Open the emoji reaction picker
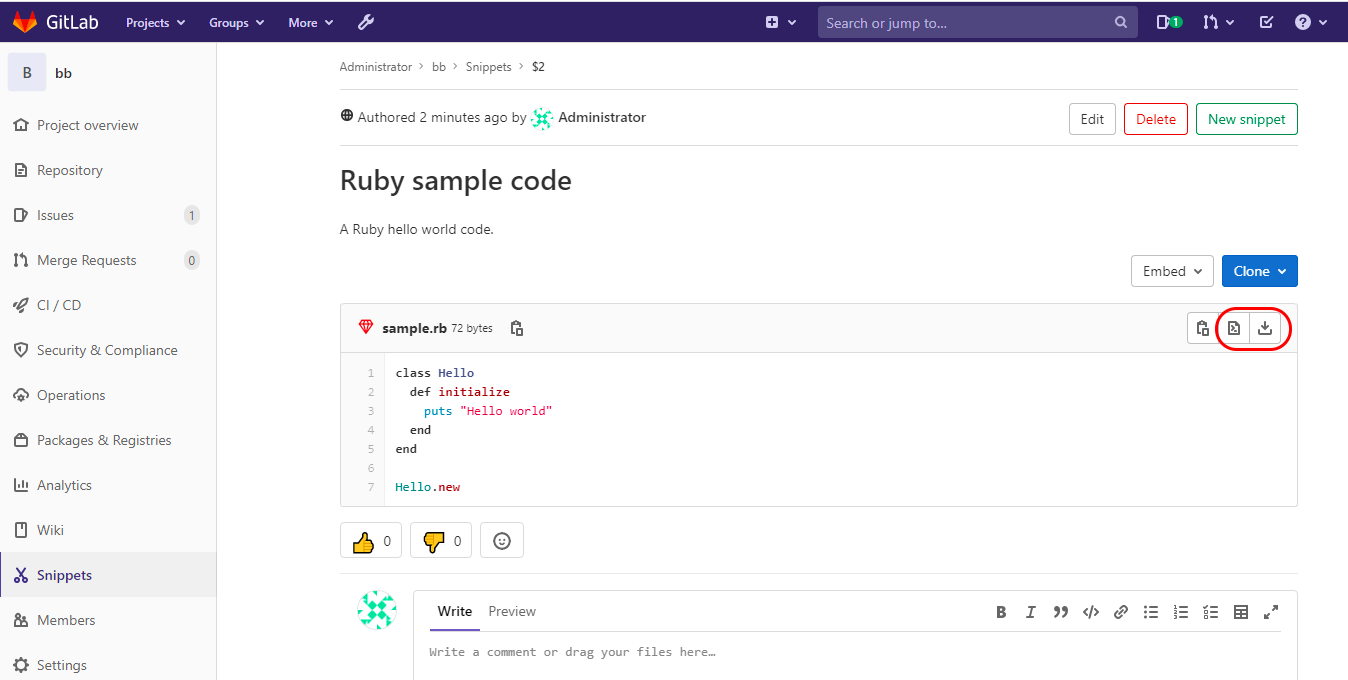 pos(501,540)
